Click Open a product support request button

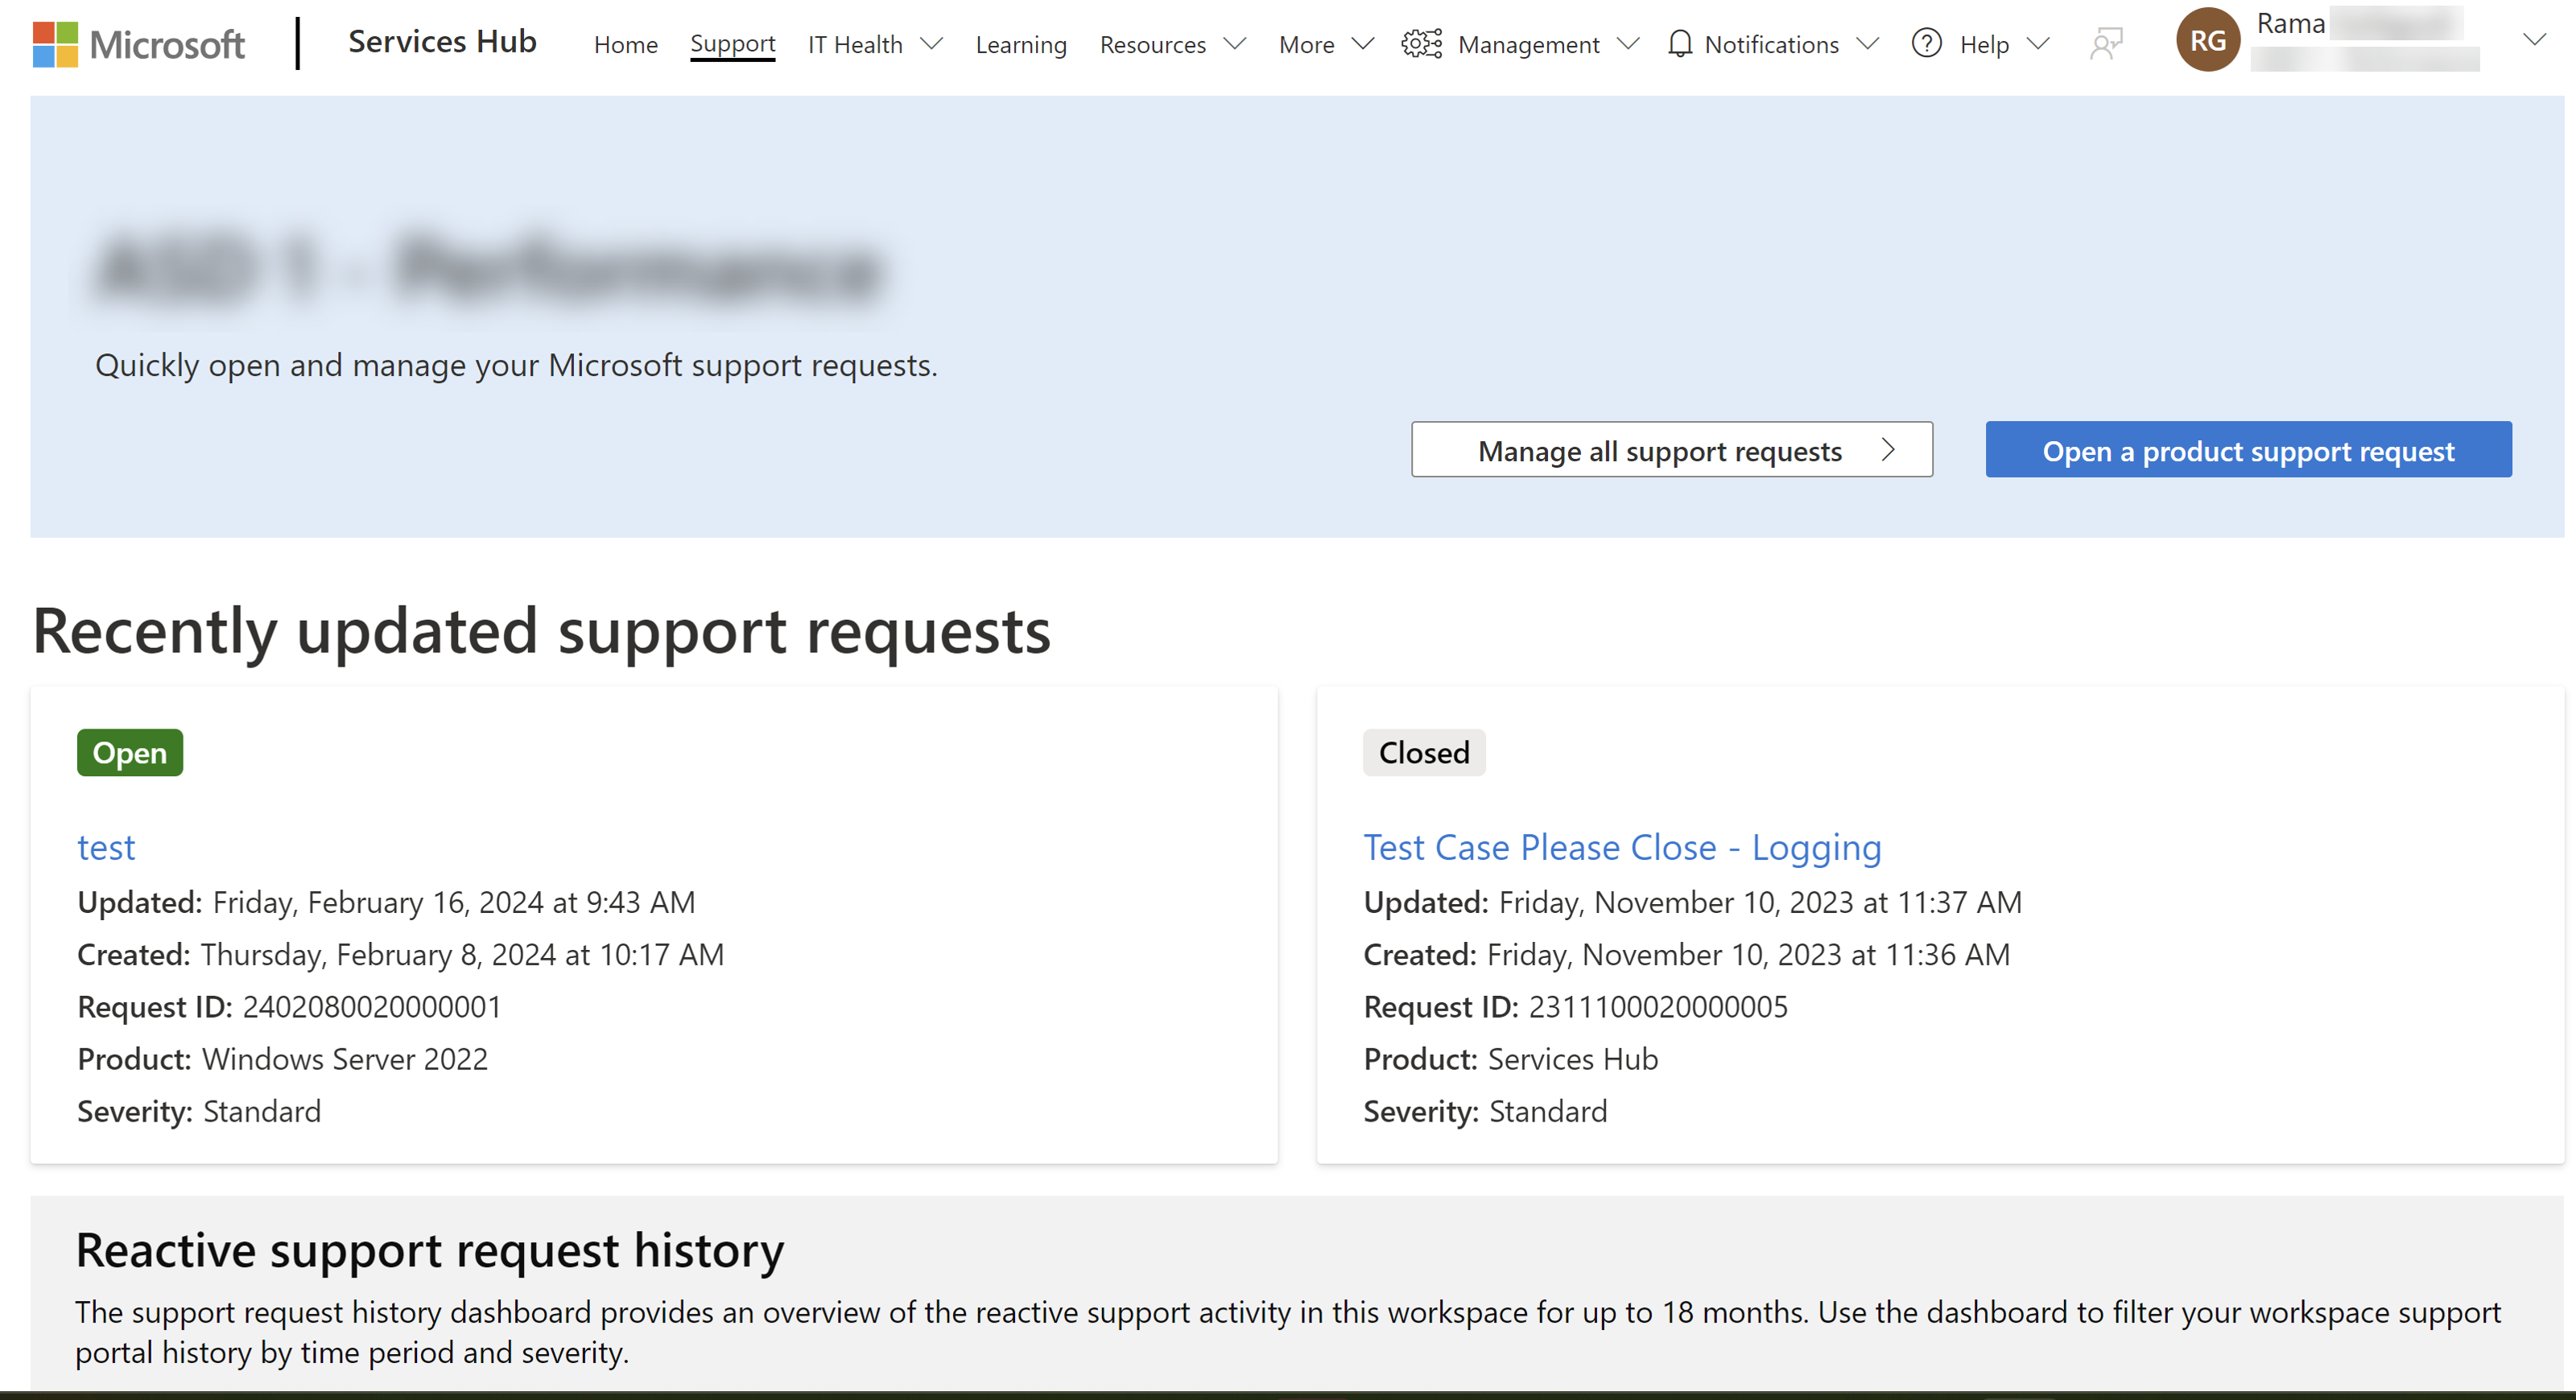tap(2248, 450)
